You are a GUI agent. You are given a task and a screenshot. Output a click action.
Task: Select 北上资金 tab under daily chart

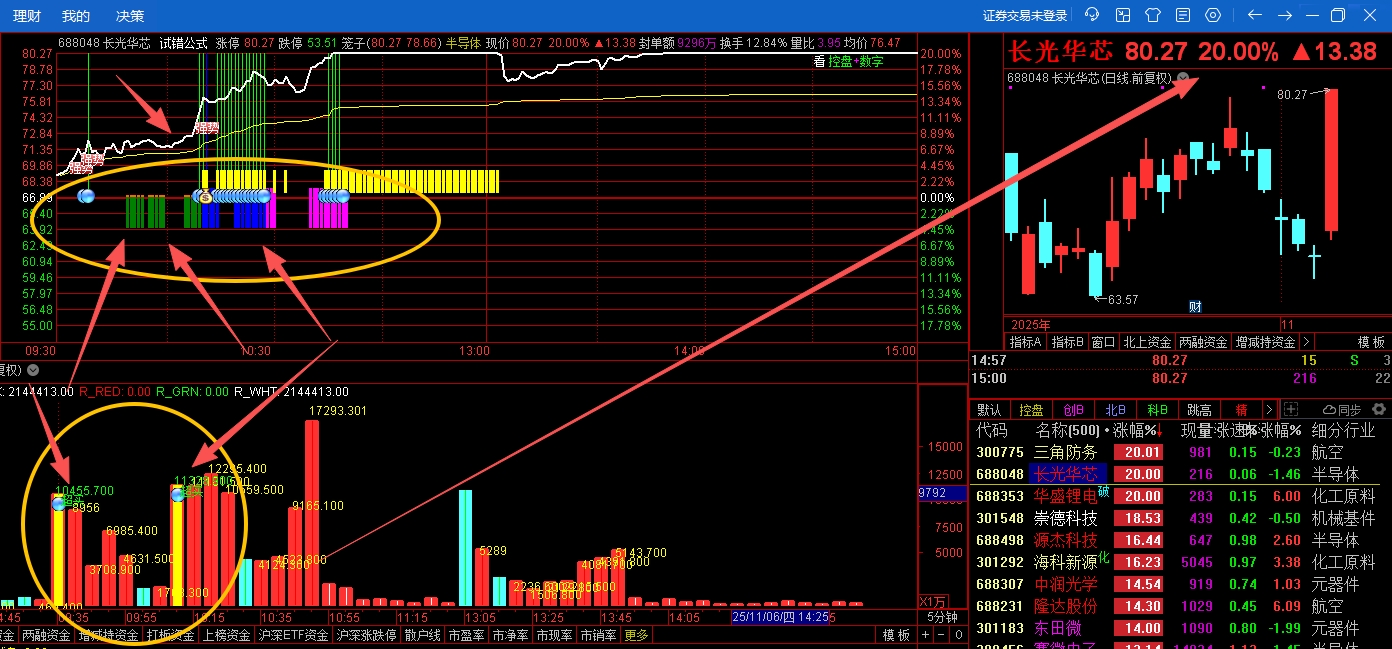[x=1147, y=342]
